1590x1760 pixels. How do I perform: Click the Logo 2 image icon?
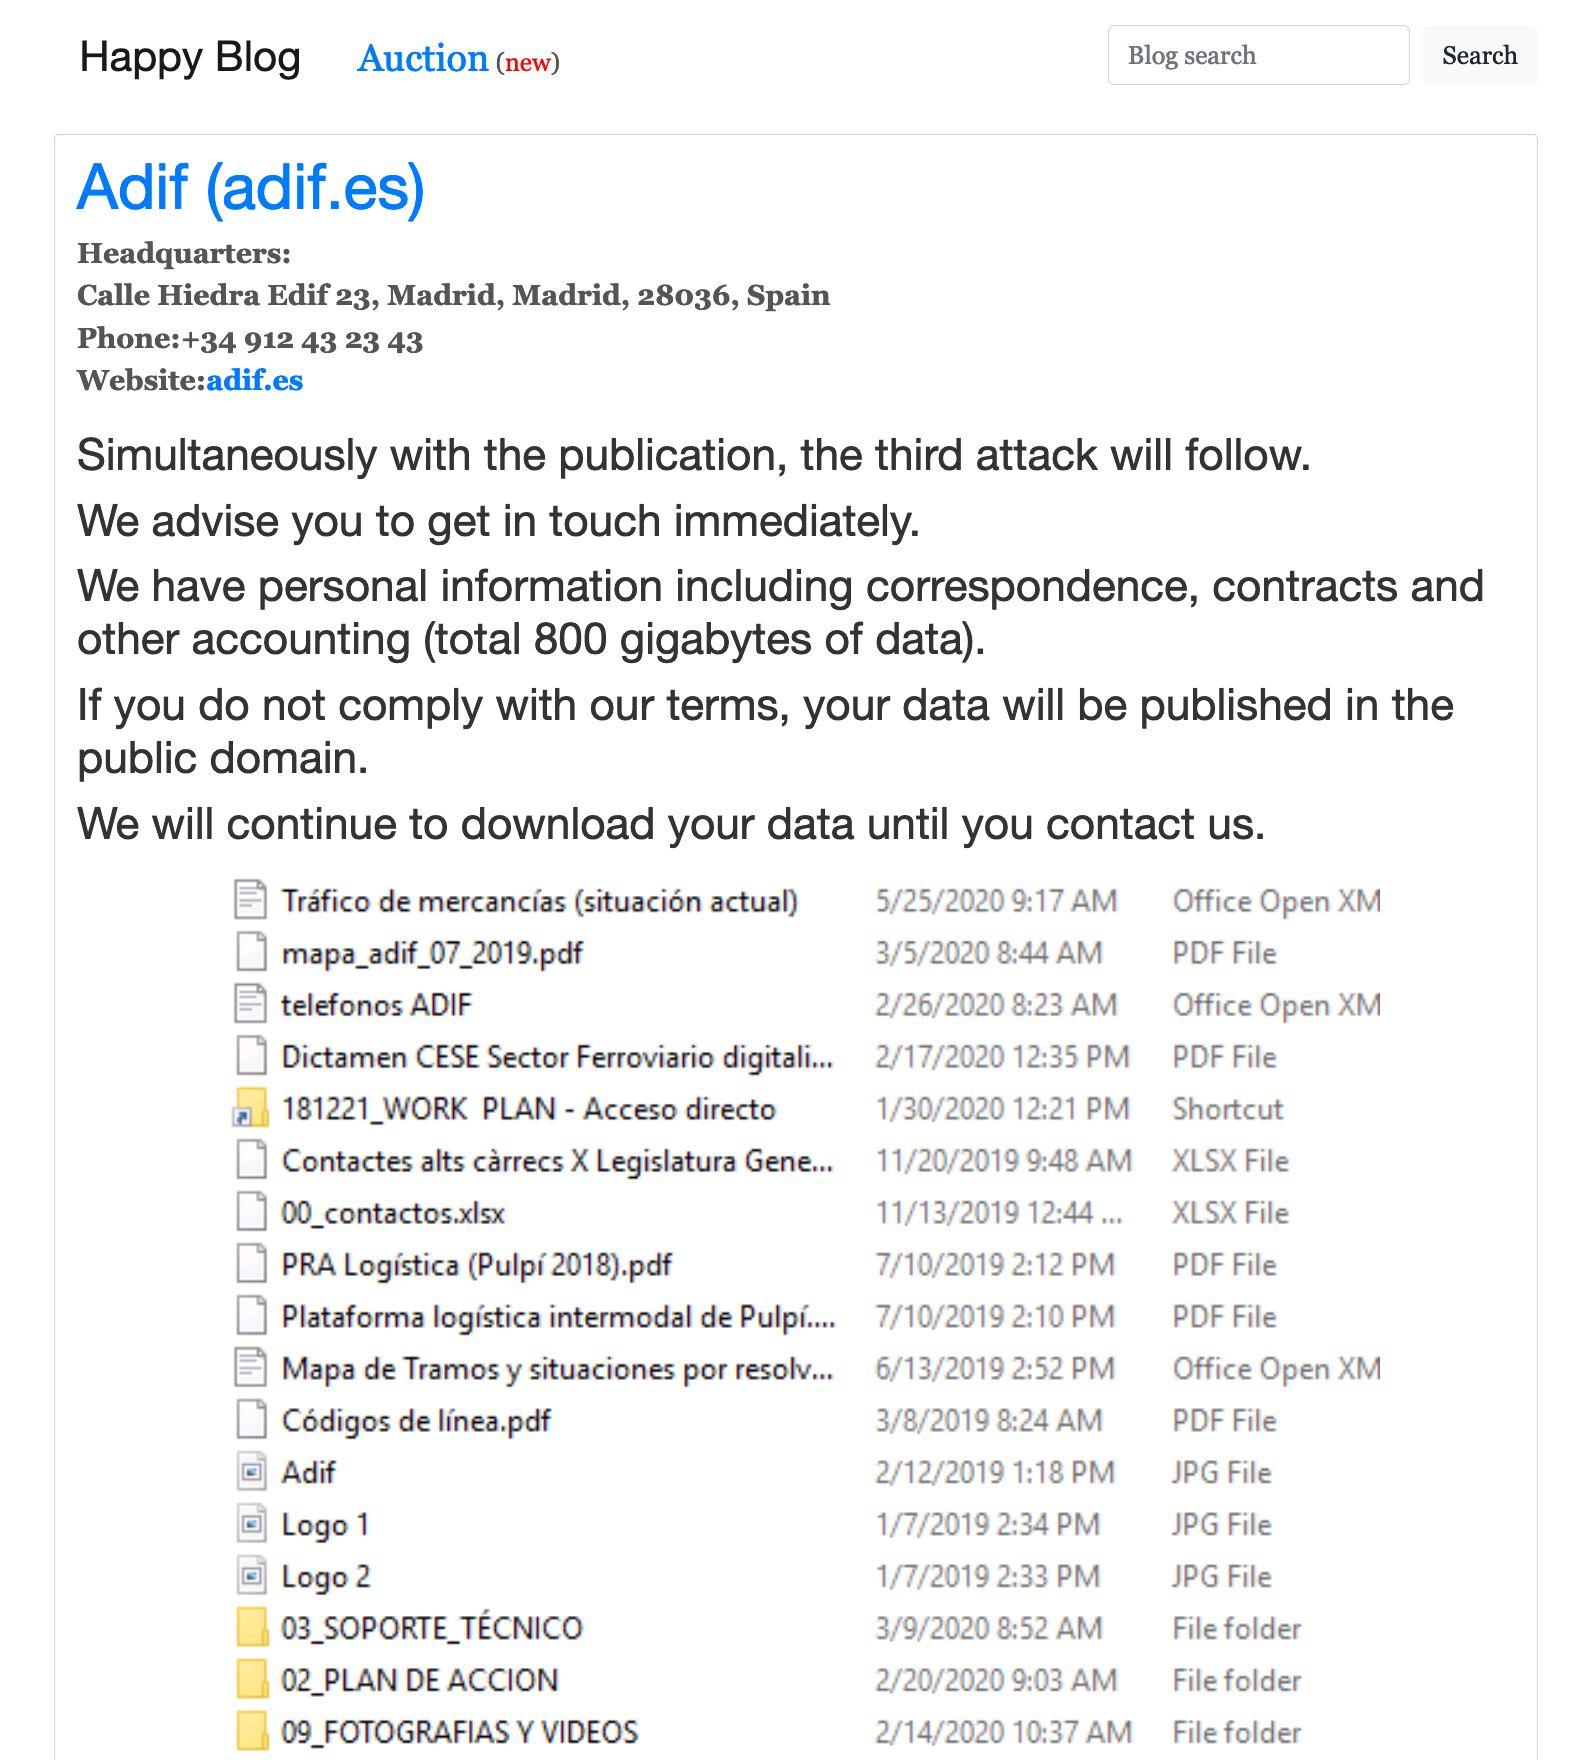tap(250, 1576)
